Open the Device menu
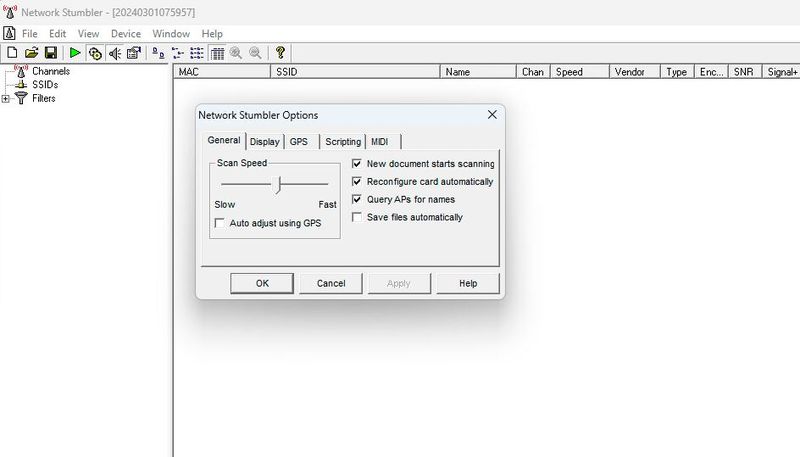This screenshot has width=800, height=457. tap(126, 34)
